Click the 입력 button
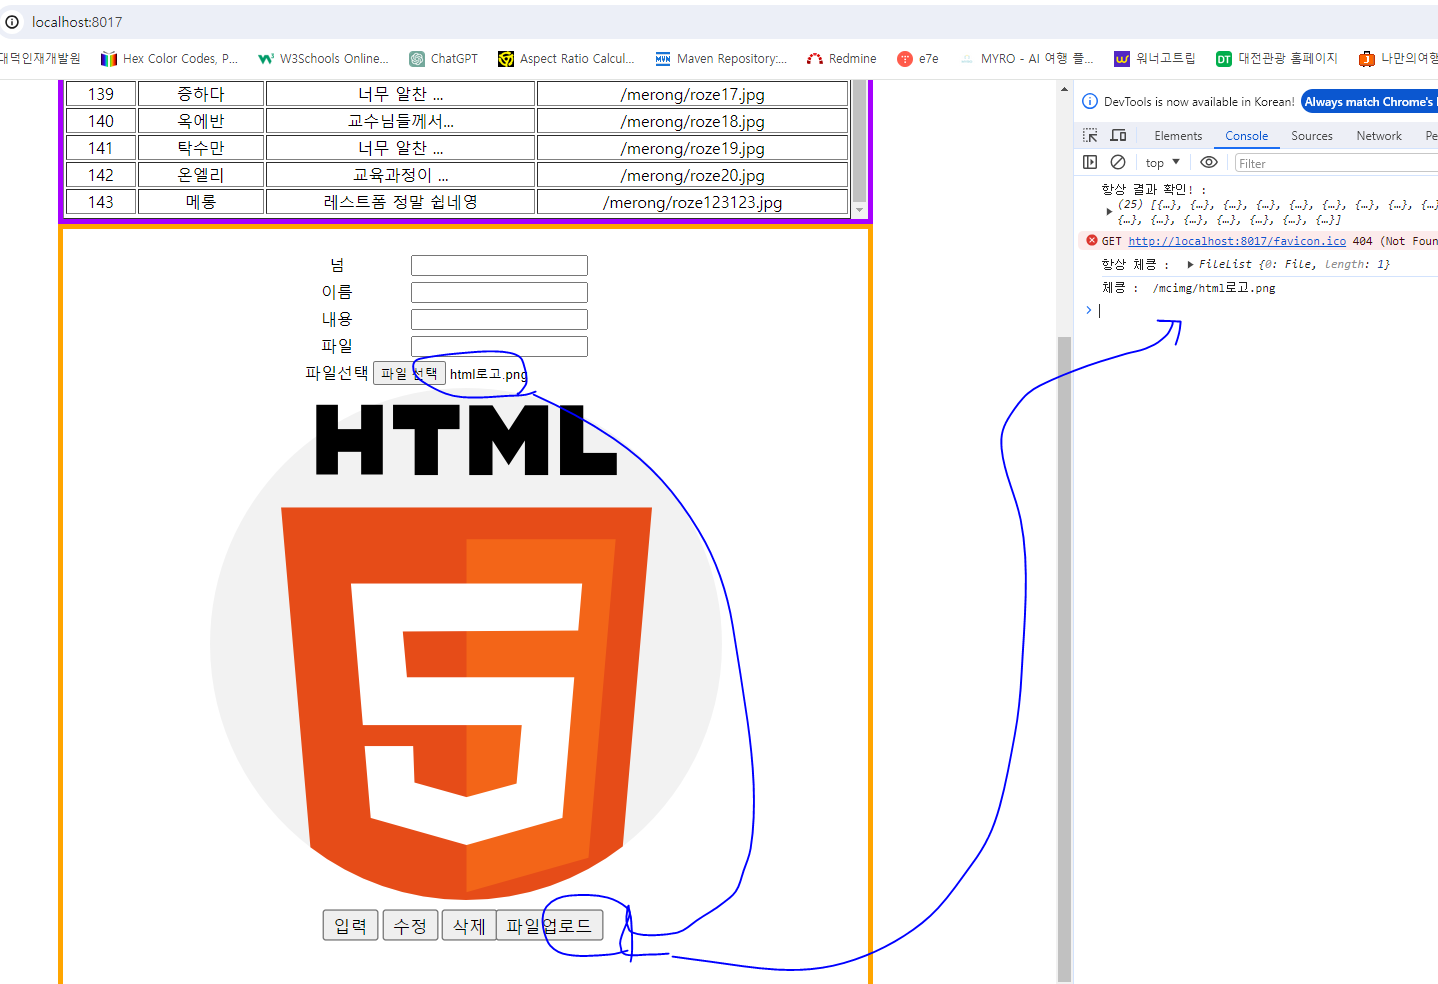The image size is (1438, 984). [350, 926]
